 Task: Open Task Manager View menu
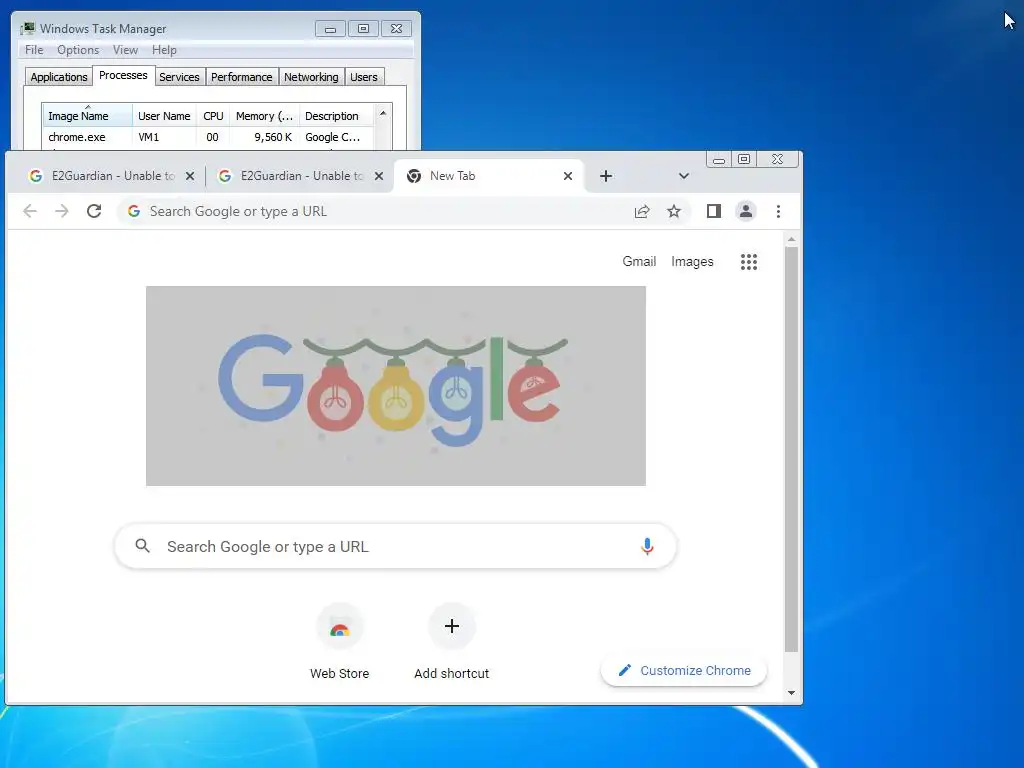point(125,50)
